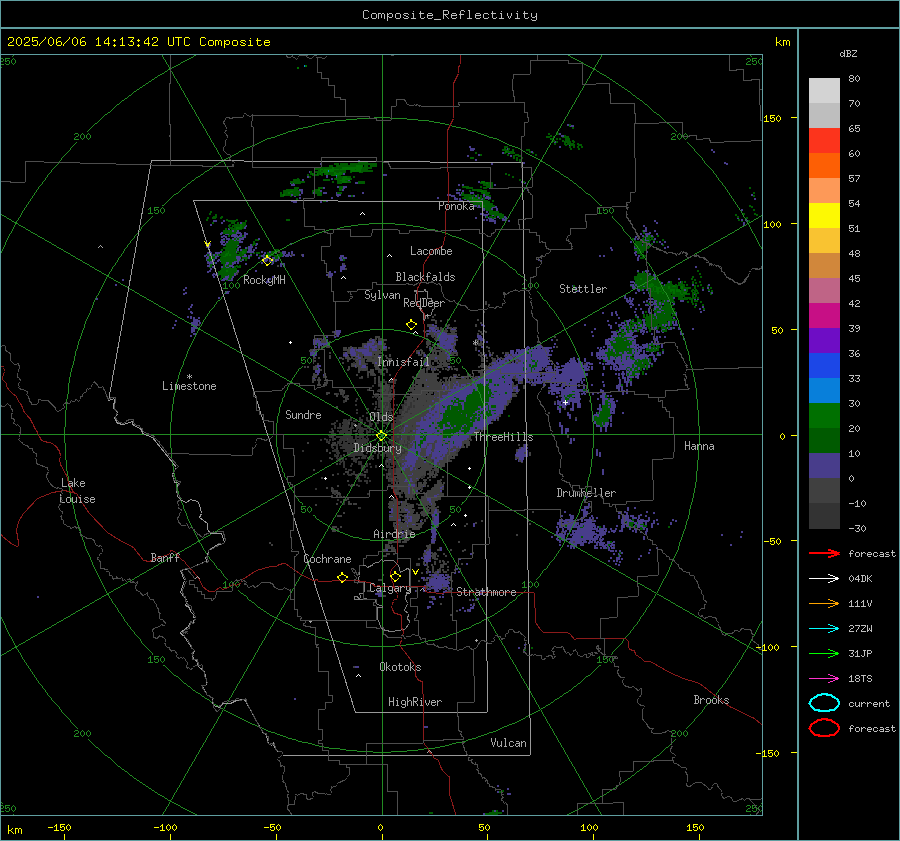
Task: Click the yellow diamond radar site by Didsbury
Action: tap(381, 436)
